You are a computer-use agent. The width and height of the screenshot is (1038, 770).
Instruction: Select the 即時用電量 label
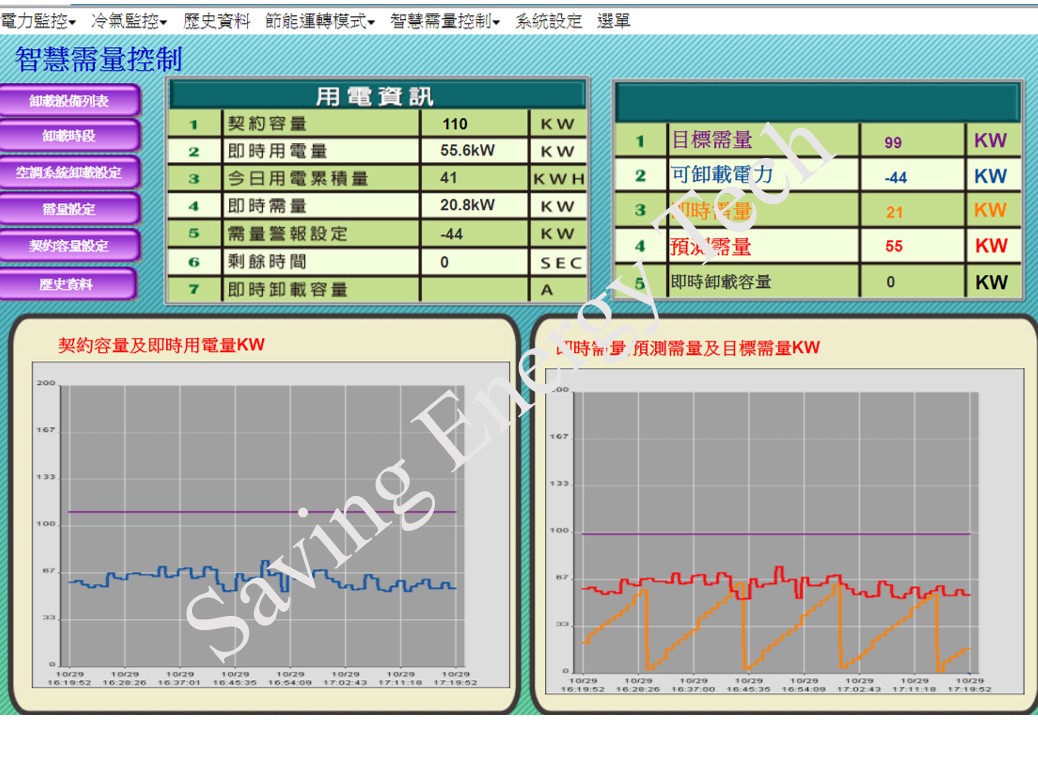click(x=277, y=152)
